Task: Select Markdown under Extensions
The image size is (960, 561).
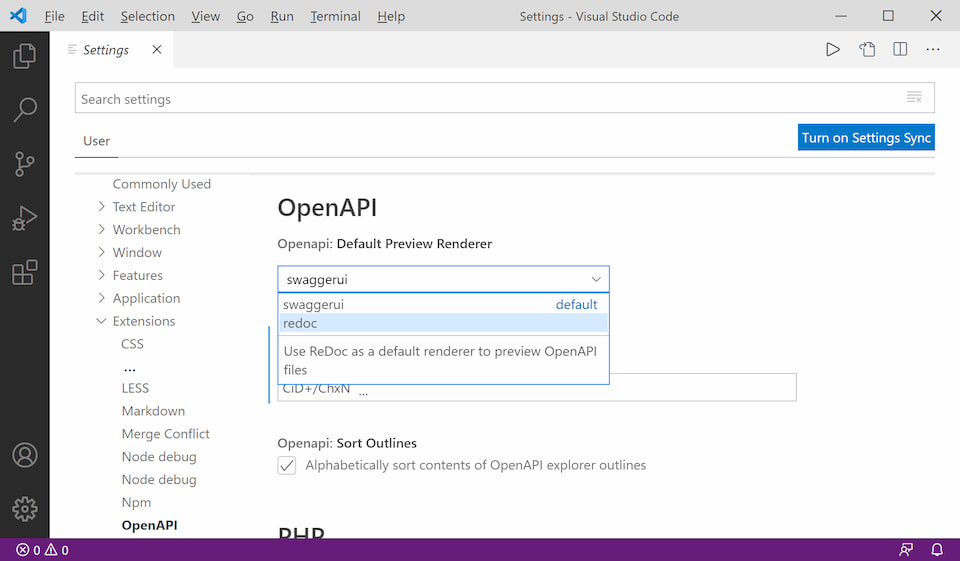Action: click(x=153, y=411)
